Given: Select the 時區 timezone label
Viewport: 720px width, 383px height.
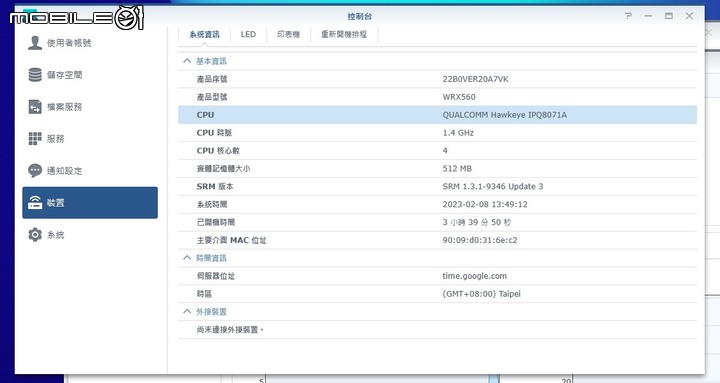Looking at the screenshot, I should pos(204,294).
